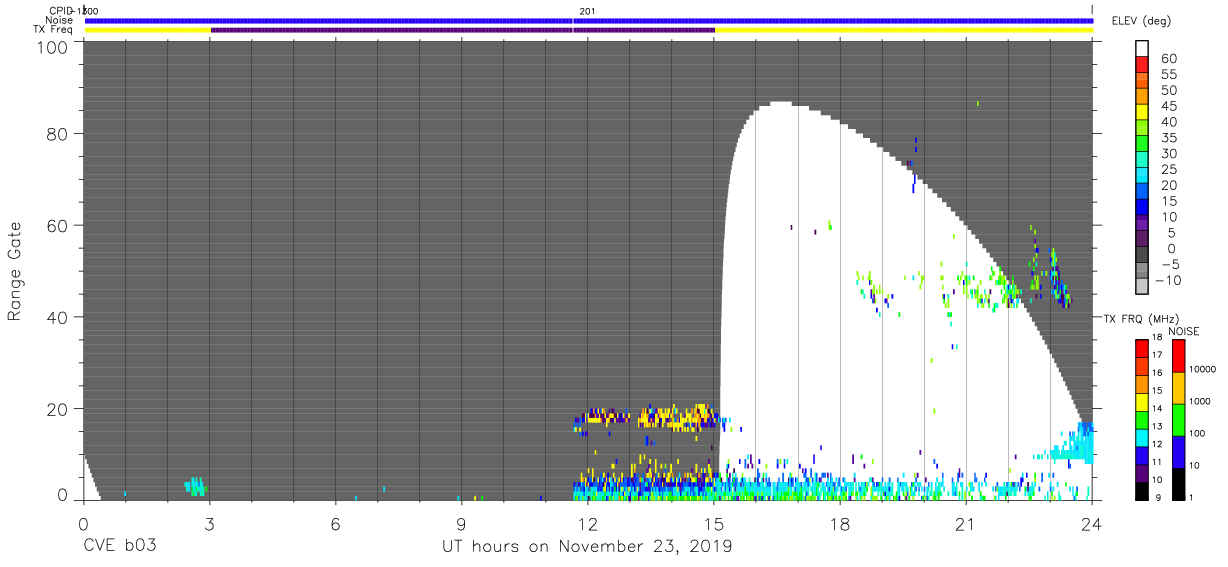Click the 'CVE b03' radar label

point(120,547)
